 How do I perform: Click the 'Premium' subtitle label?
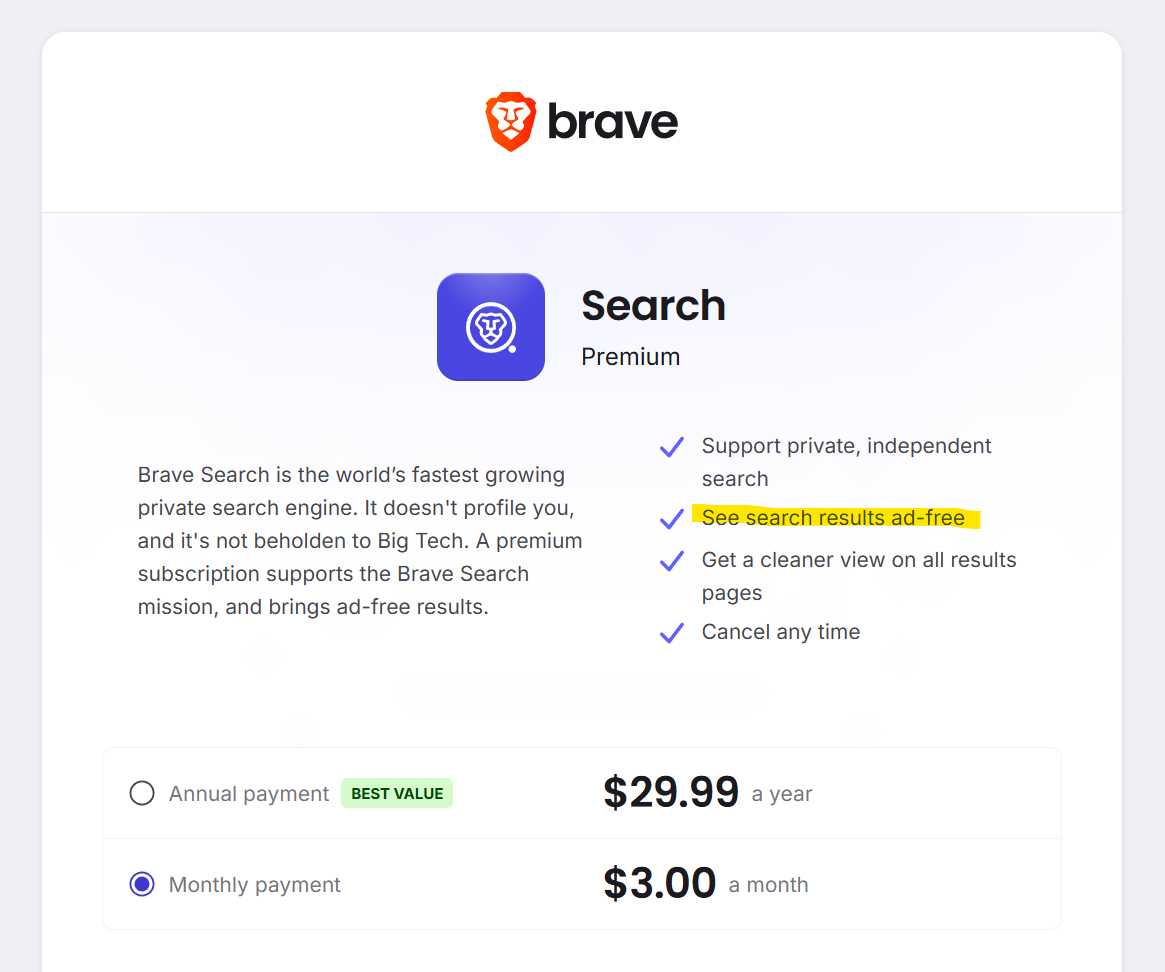point(631,356)
